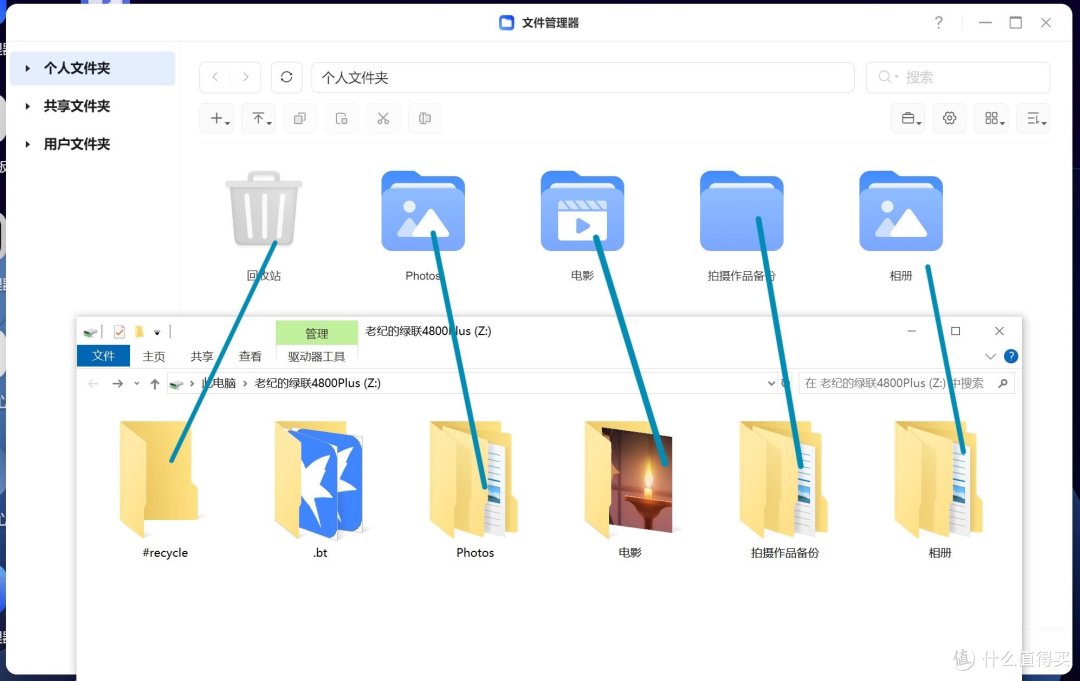Expand the Explorer address bar history dropdown
The width and height of the screenshot is (1080, 681).
pyautogui.click(x=771, y=384)
